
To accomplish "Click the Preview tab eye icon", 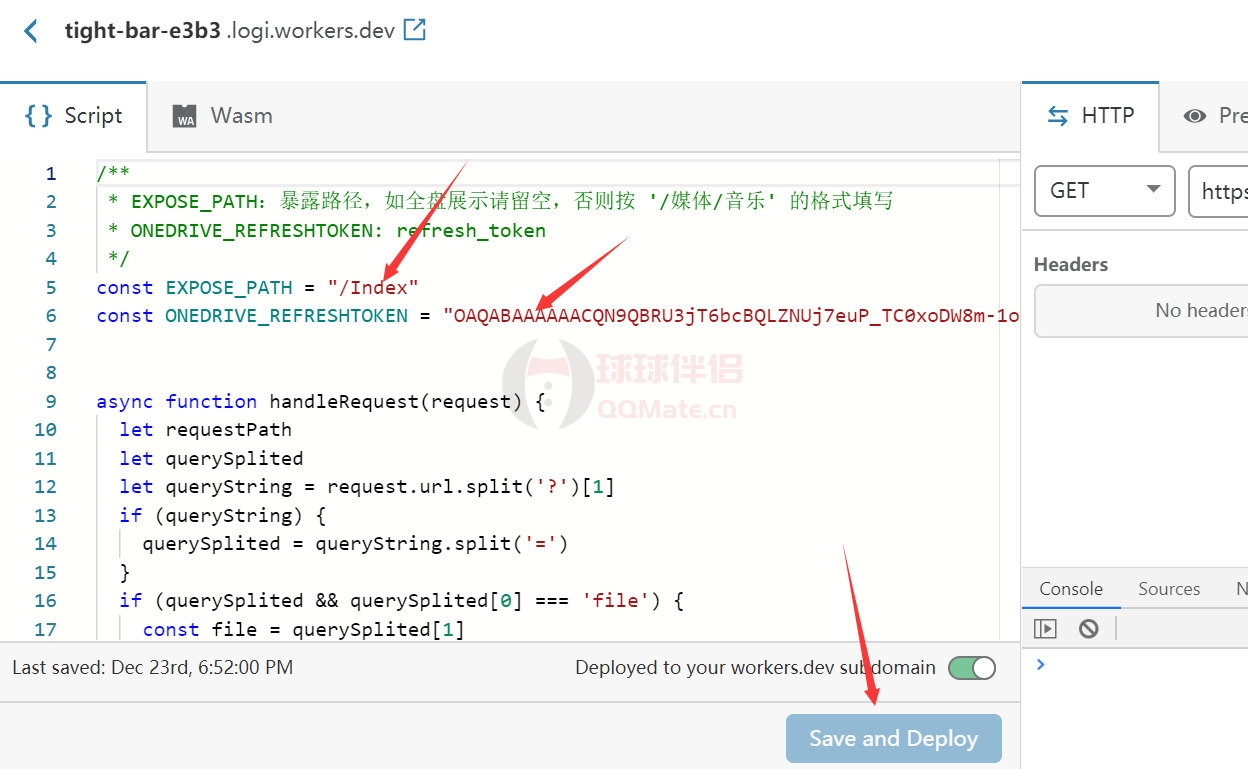I will click(x=1194, y=116).
